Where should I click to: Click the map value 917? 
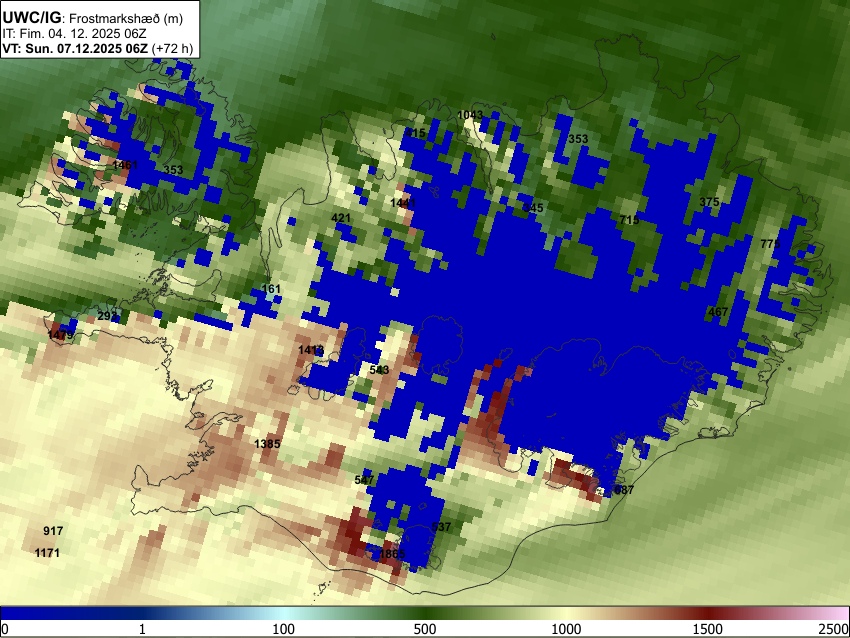point(53,531)
